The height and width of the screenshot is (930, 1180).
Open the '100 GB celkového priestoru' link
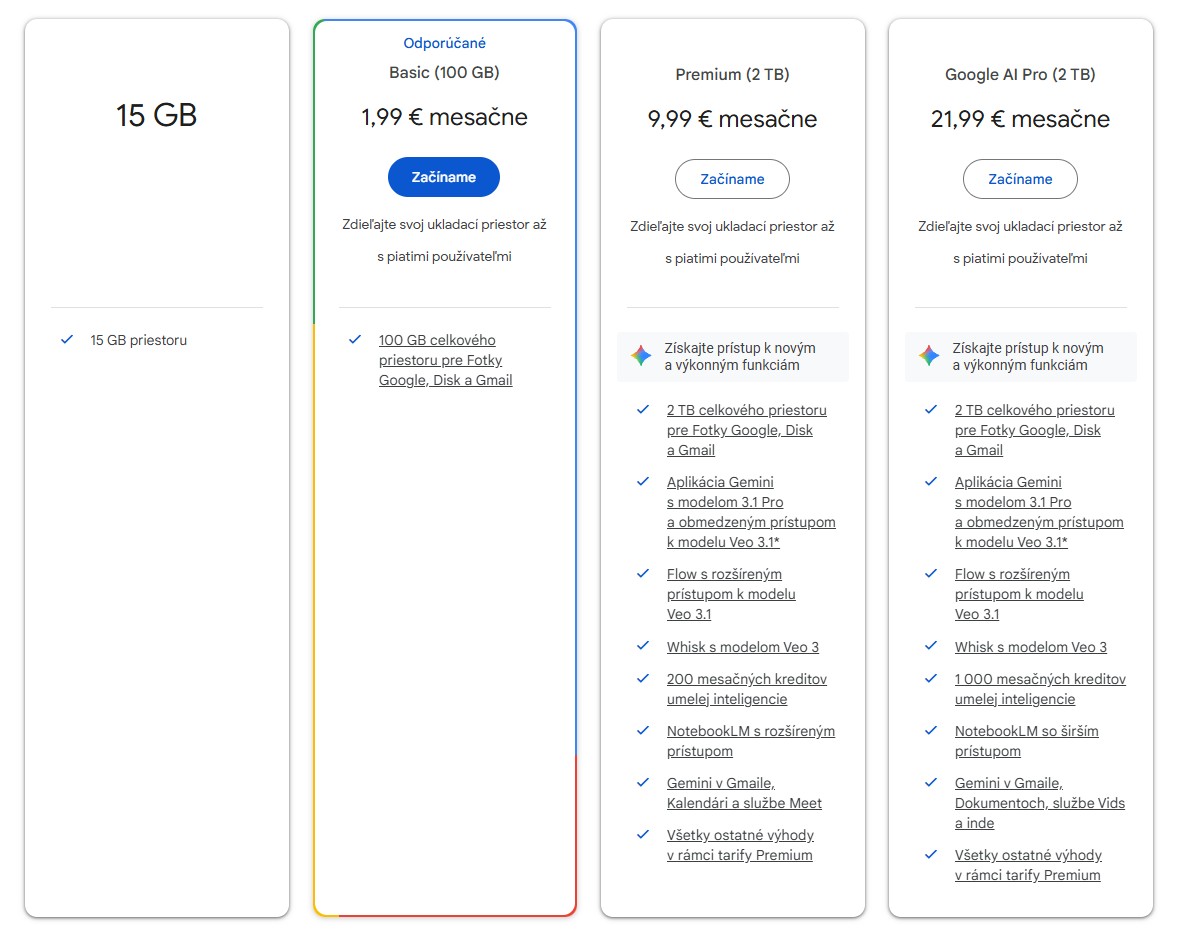445,360
